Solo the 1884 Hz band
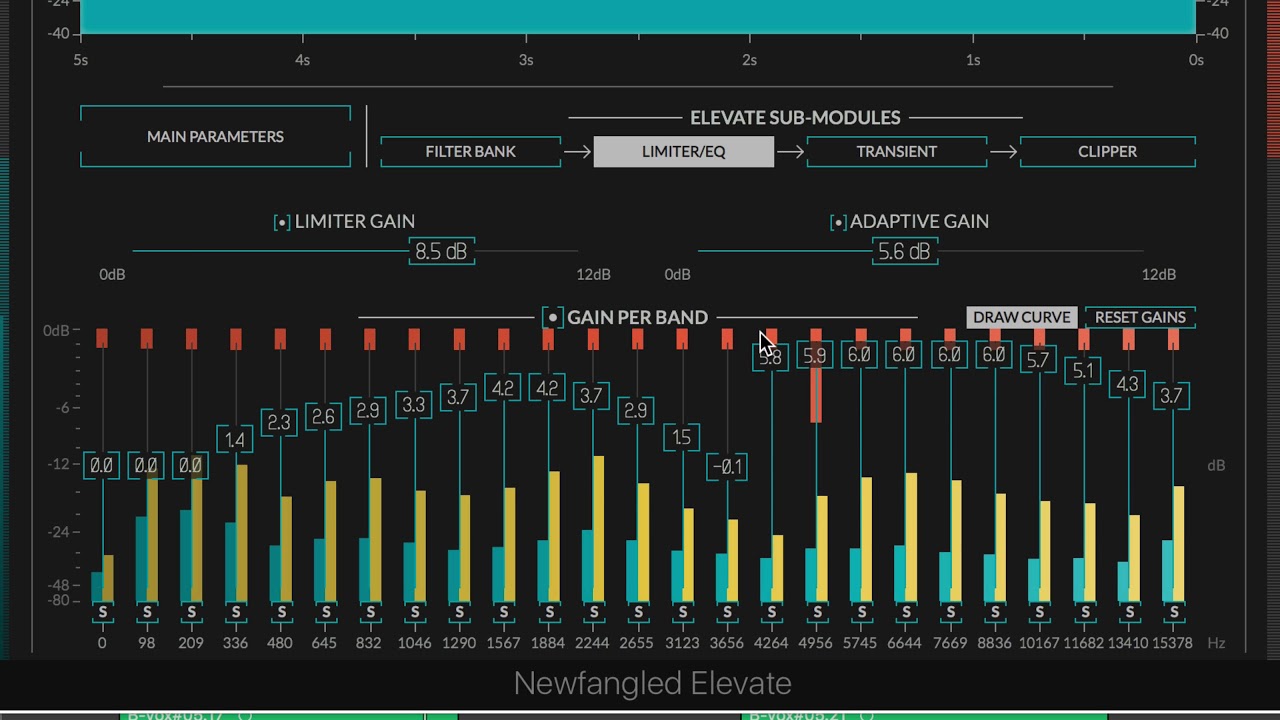The height and width of the screenshot is (720, 1280). [x=549, y=612]
